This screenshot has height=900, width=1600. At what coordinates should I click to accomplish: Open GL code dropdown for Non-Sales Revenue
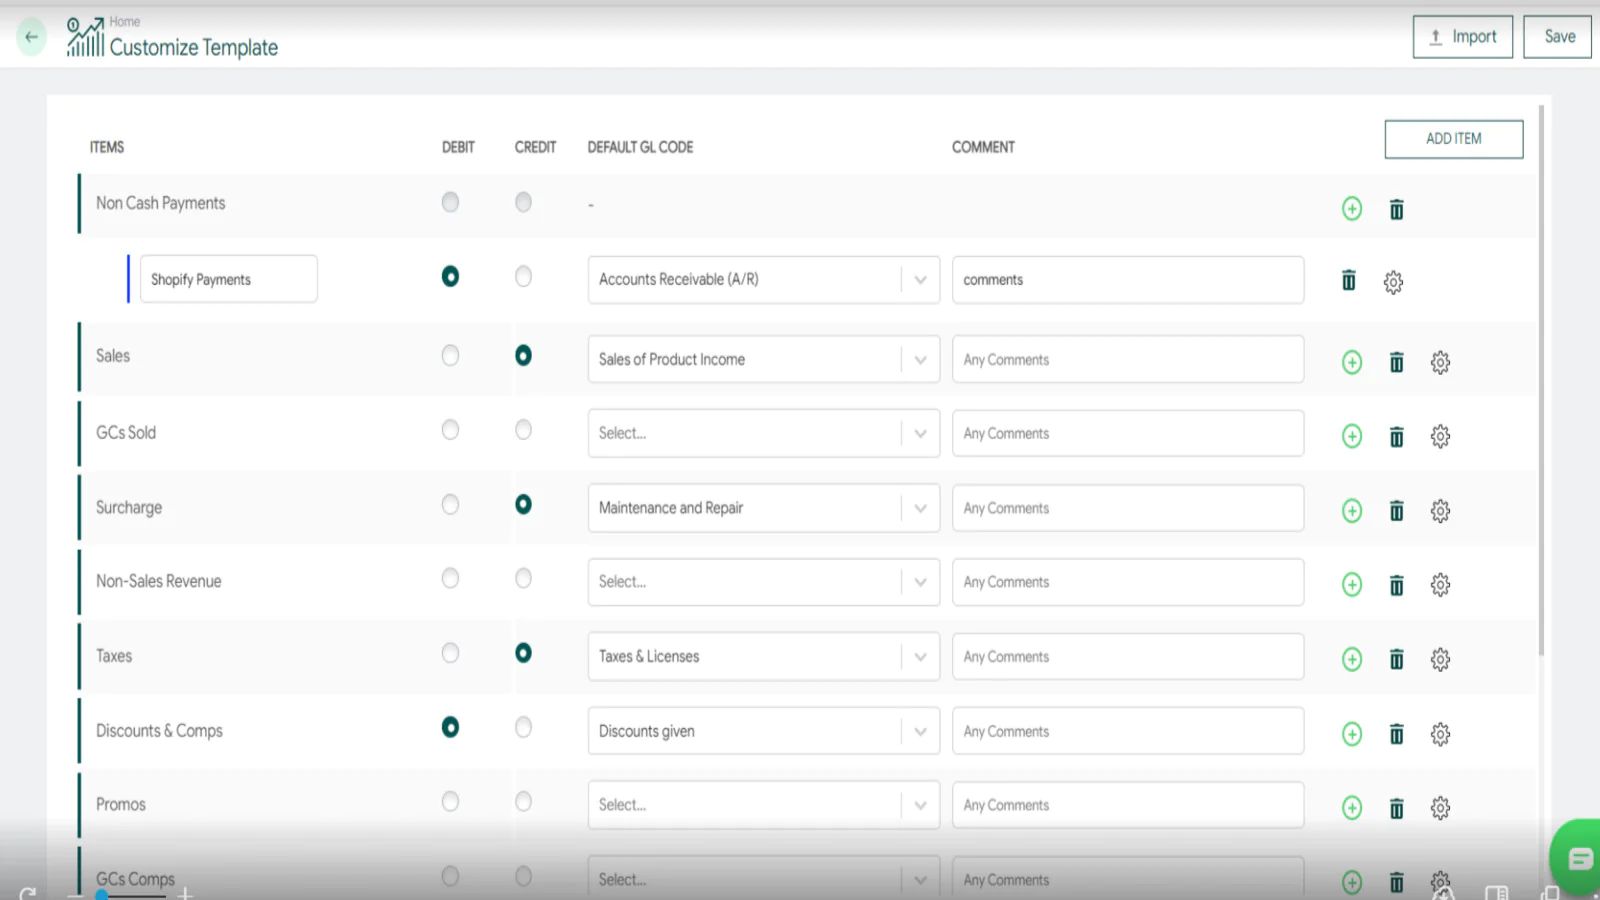(920, 582)
